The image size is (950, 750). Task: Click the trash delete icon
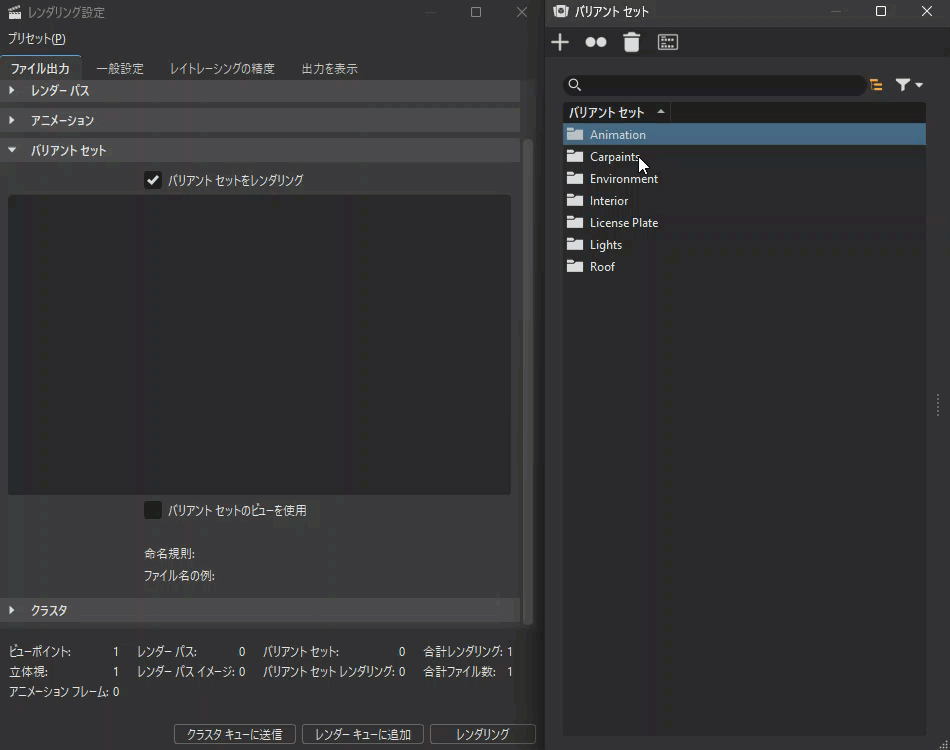(x=631, y=42)
